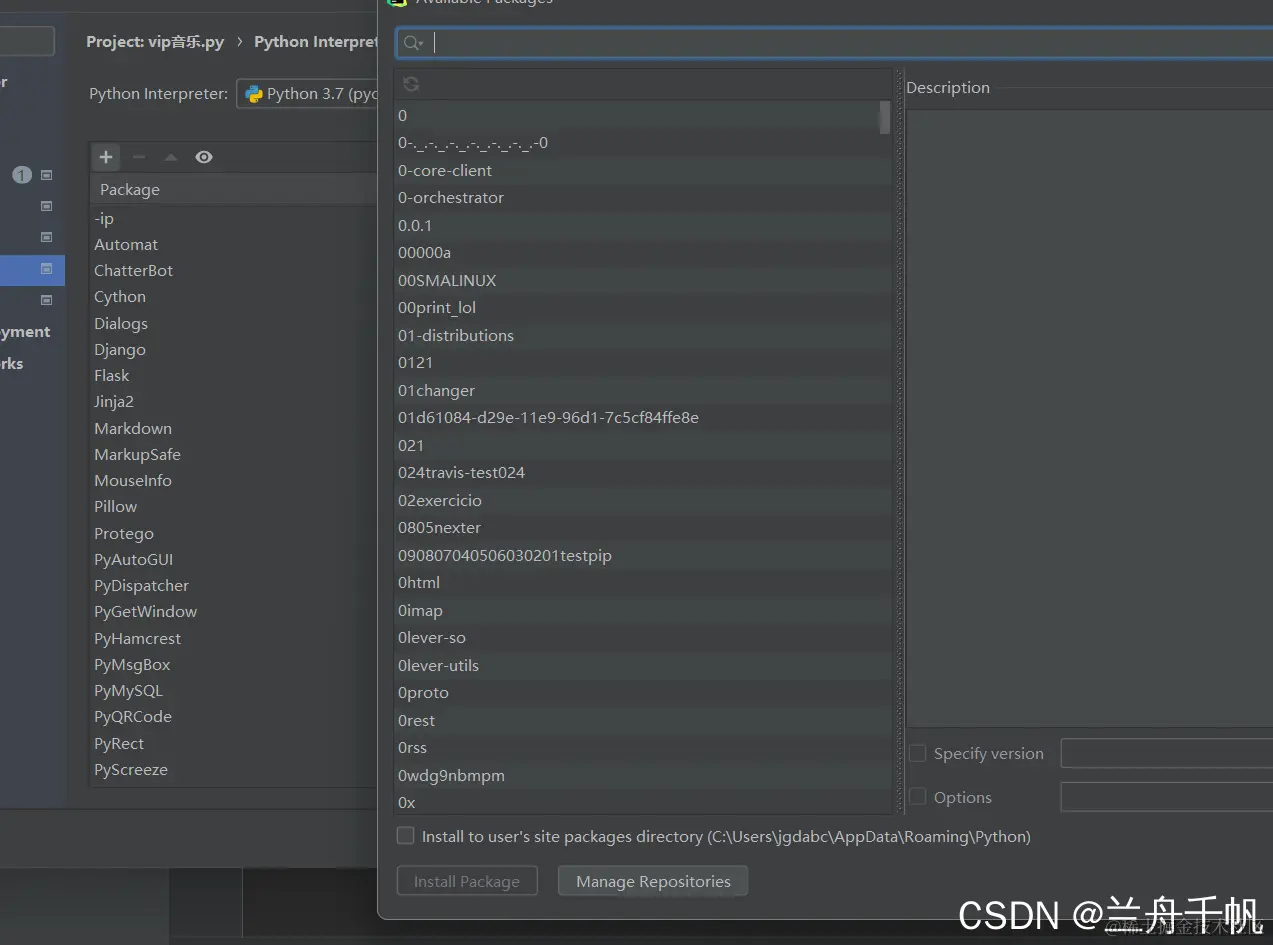
Task: Click the add package plus icon
Action: [x=106, y=157]
